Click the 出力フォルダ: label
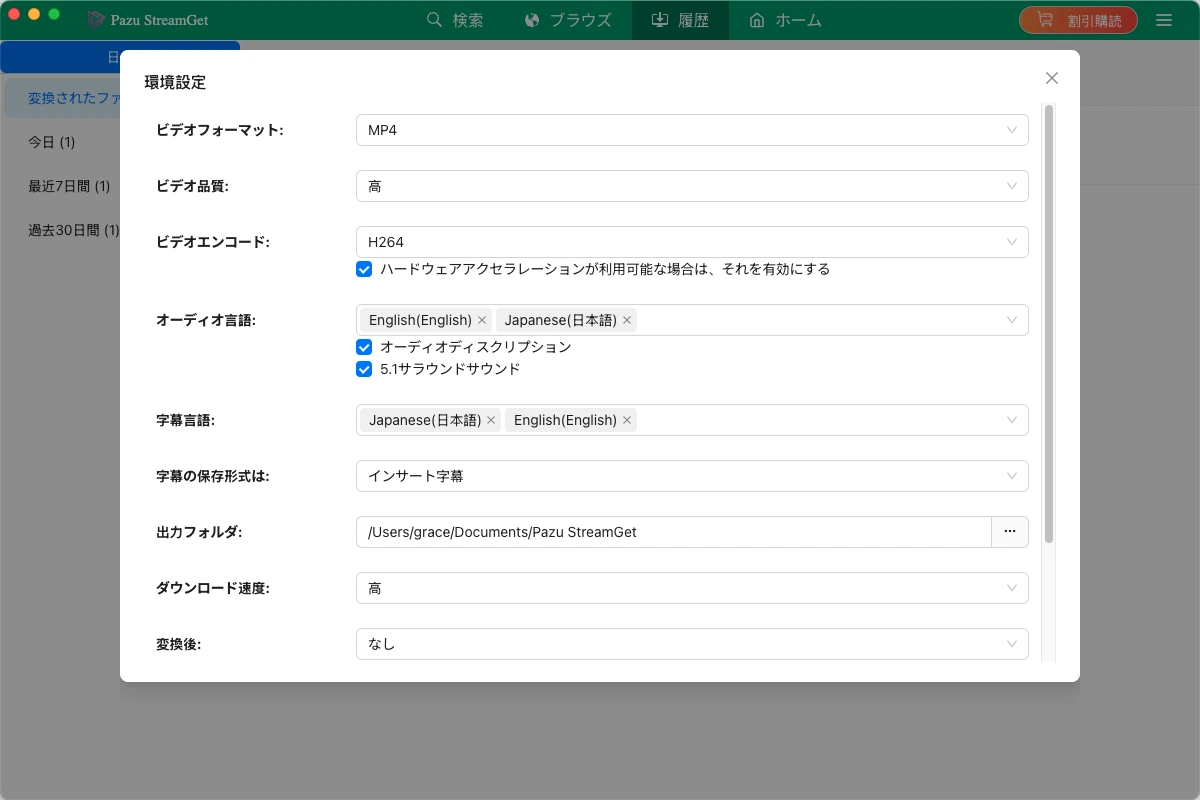 (x=199, y=532)
